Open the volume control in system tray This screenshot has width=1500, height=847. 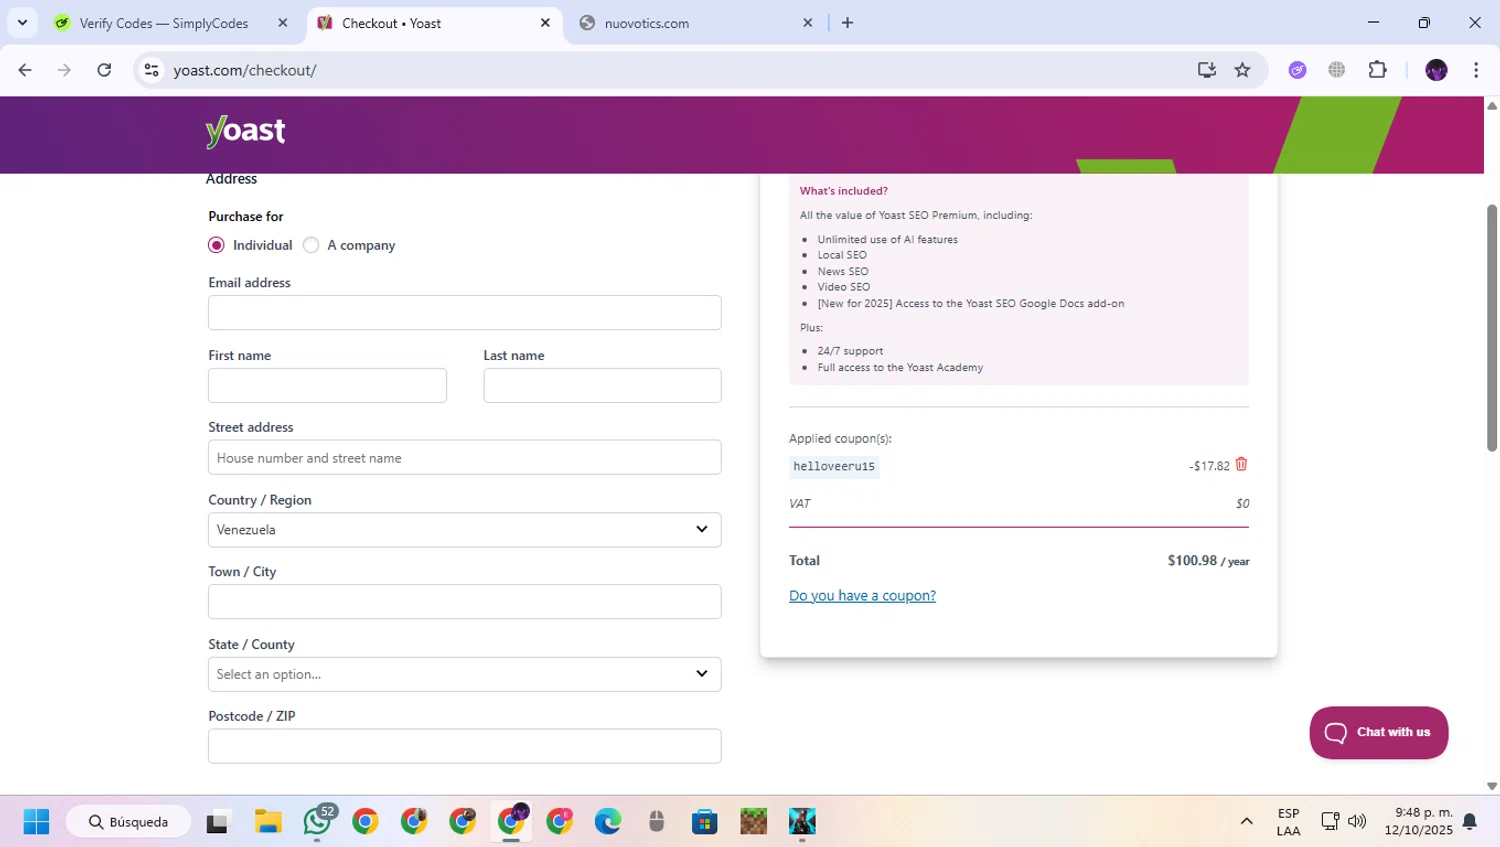1357,821
